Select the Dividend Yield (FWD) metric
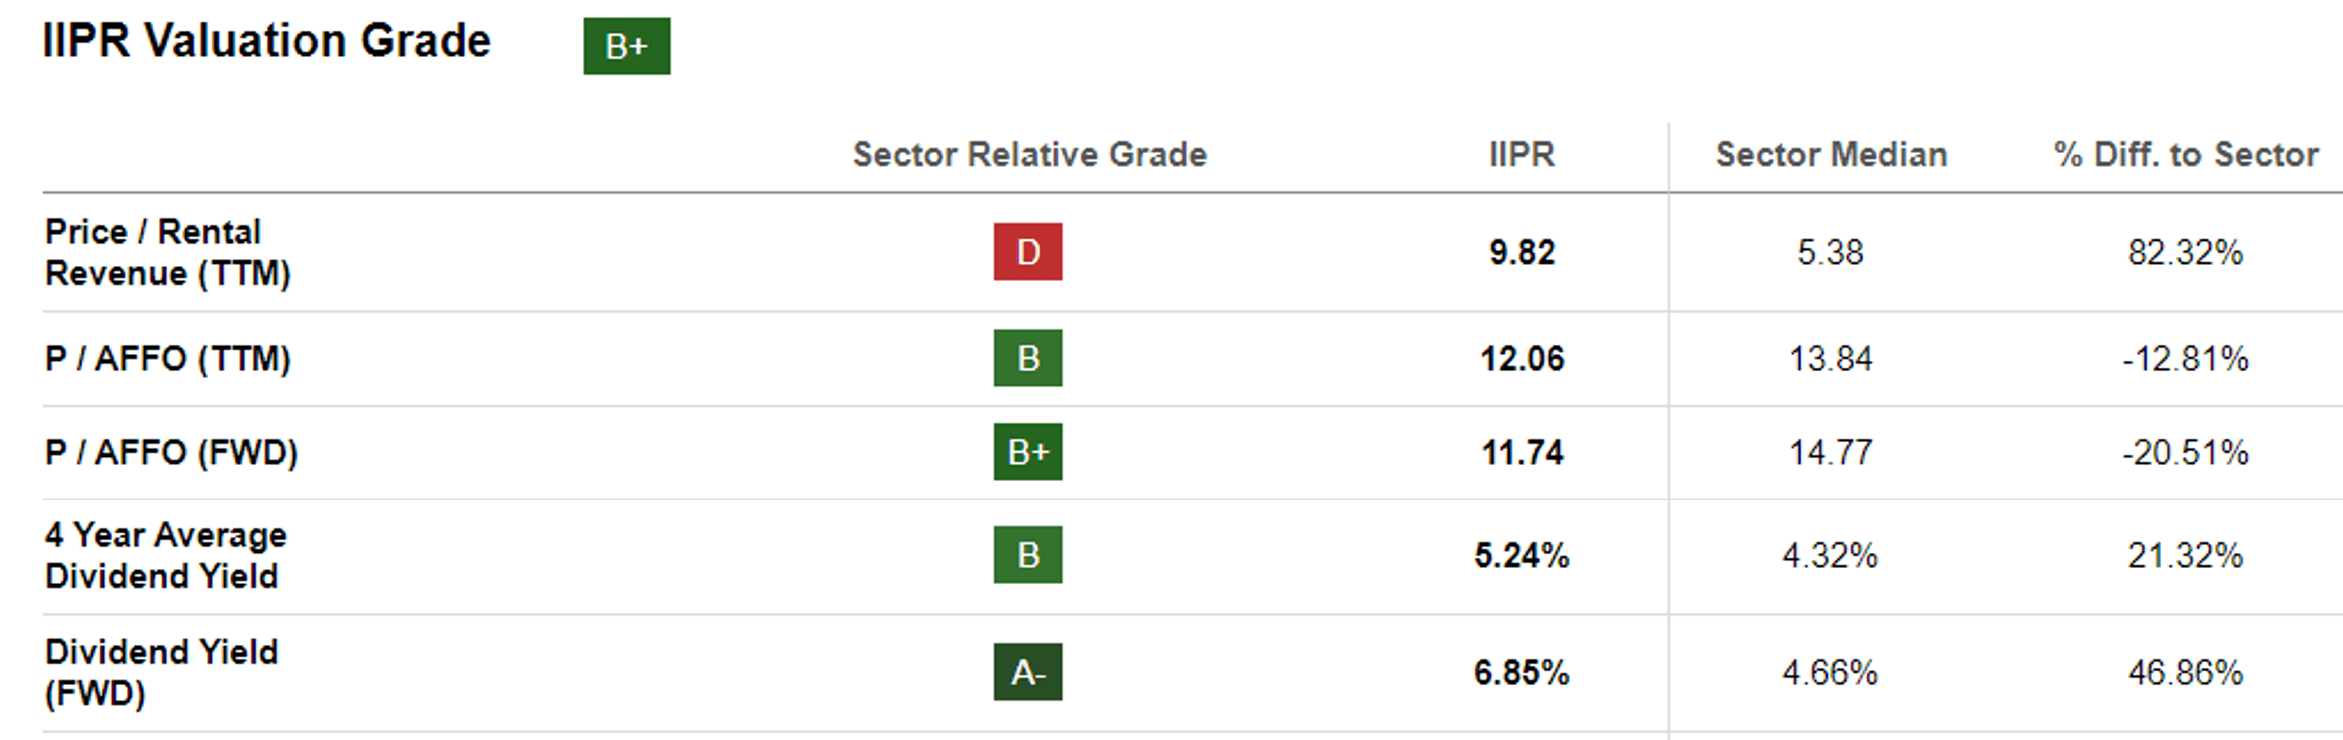The width and height of the screenshot is (2343, 740). pyautogui.click(x=161, y=672)
